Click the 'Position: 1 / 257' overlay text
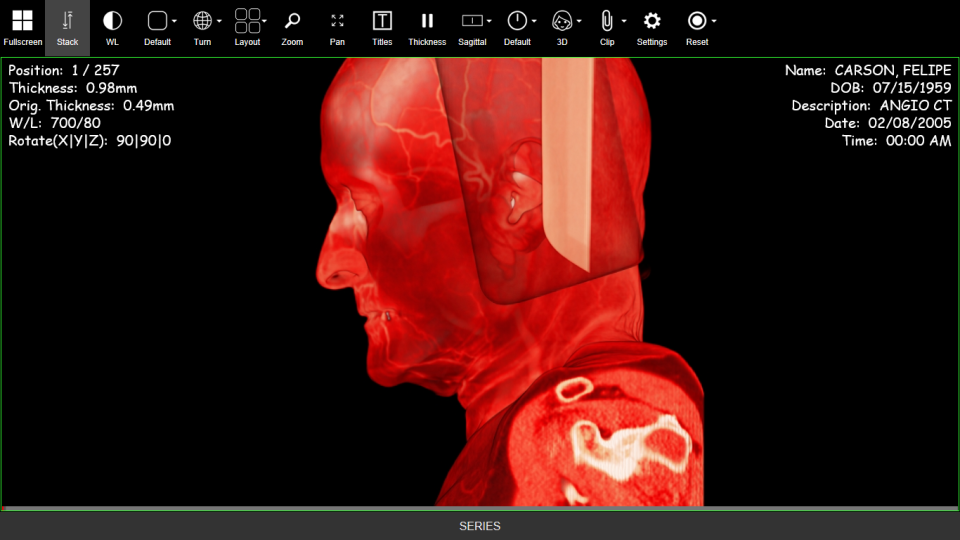 [x=64, y=70]
